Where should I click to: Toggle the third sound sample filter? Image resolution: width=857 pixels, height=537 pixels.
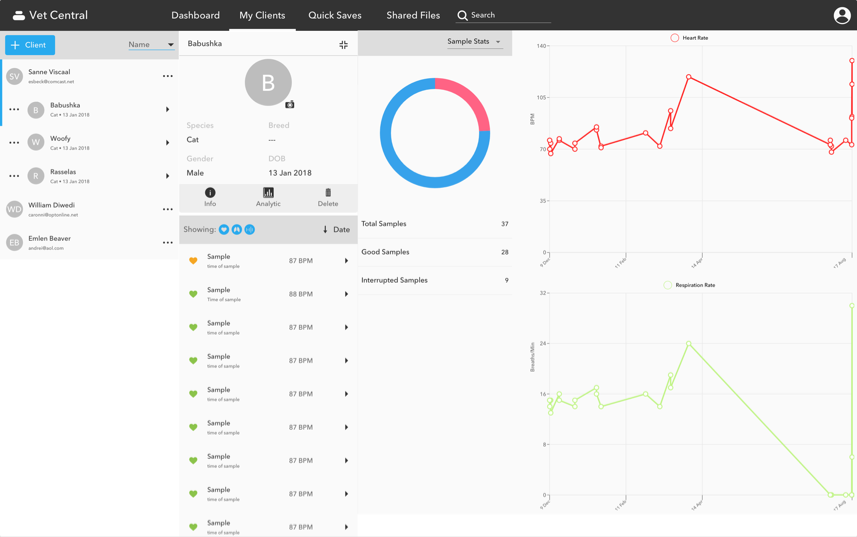250,230
